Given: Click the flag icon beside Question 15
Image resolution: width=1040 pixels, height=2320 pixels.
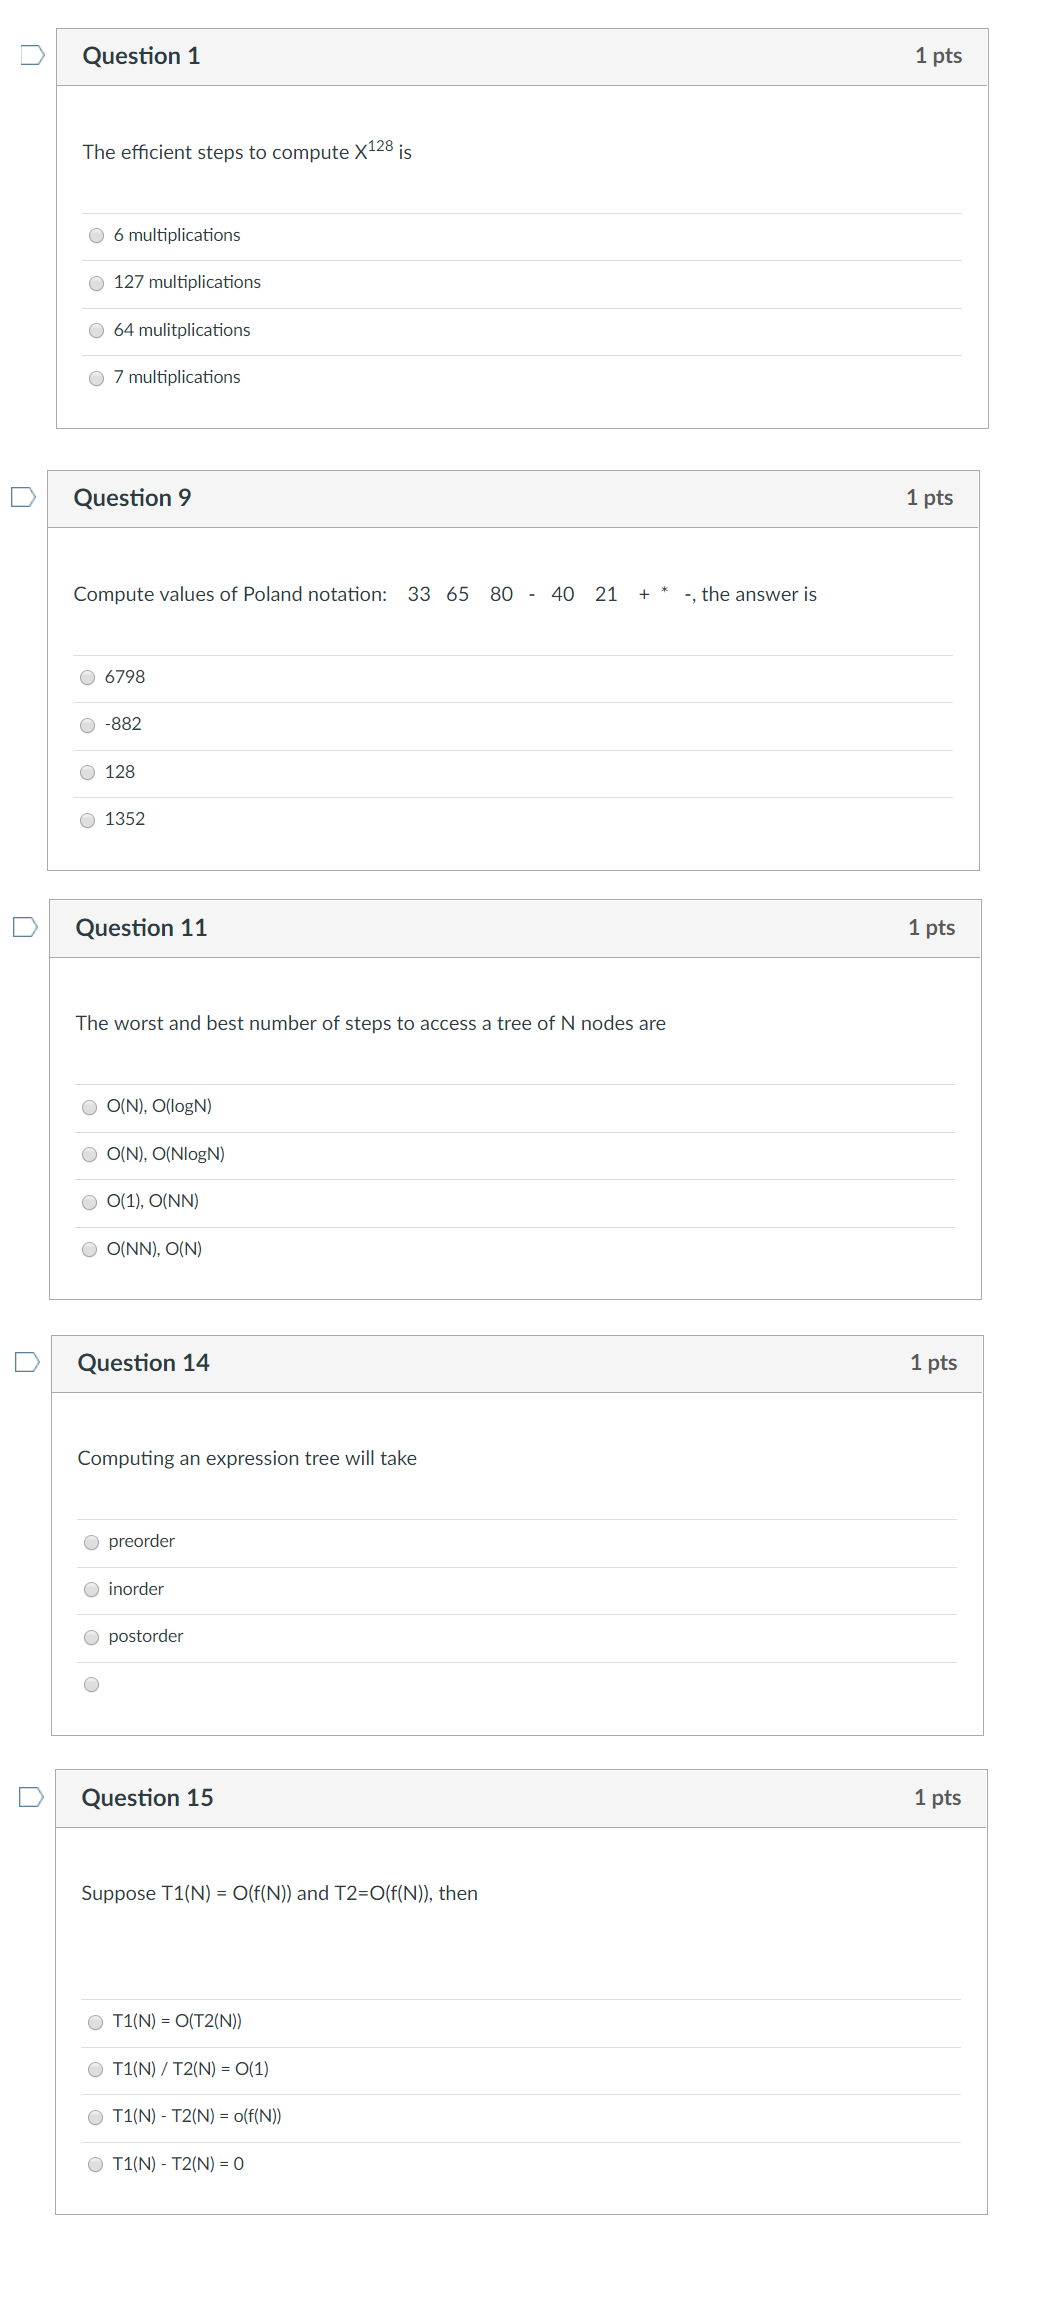Looking at the screenshot, I should [x=29, y=1795].
